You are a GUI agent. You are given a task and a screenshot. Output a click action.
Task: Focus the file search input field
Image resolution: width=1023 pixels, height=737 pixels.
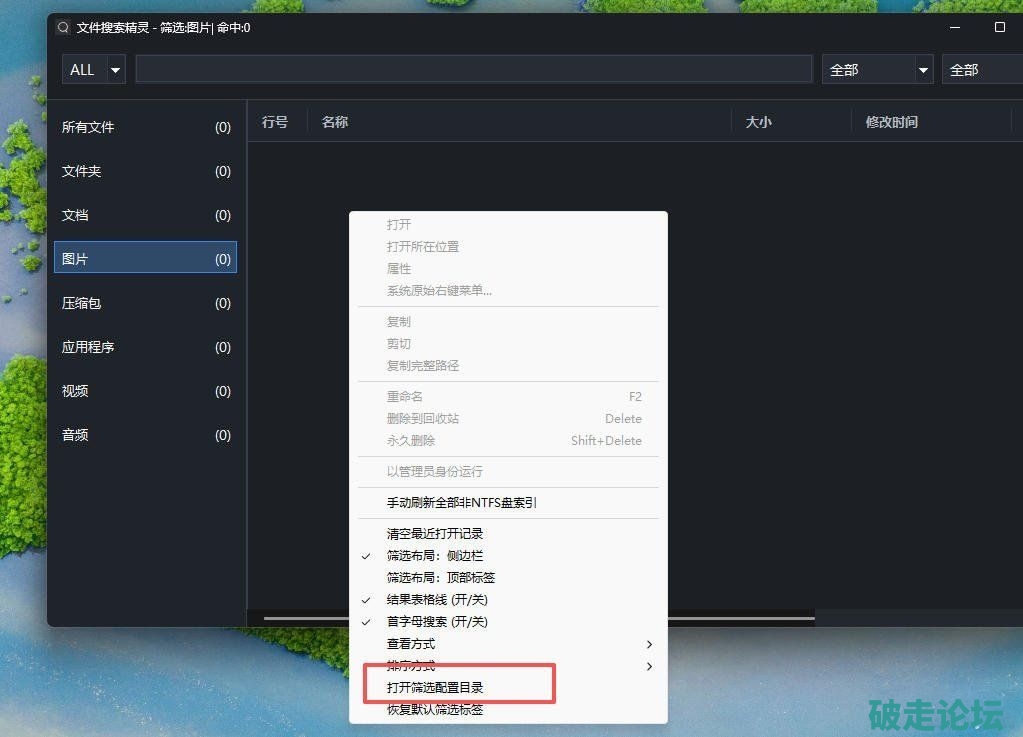pos(474,69)
